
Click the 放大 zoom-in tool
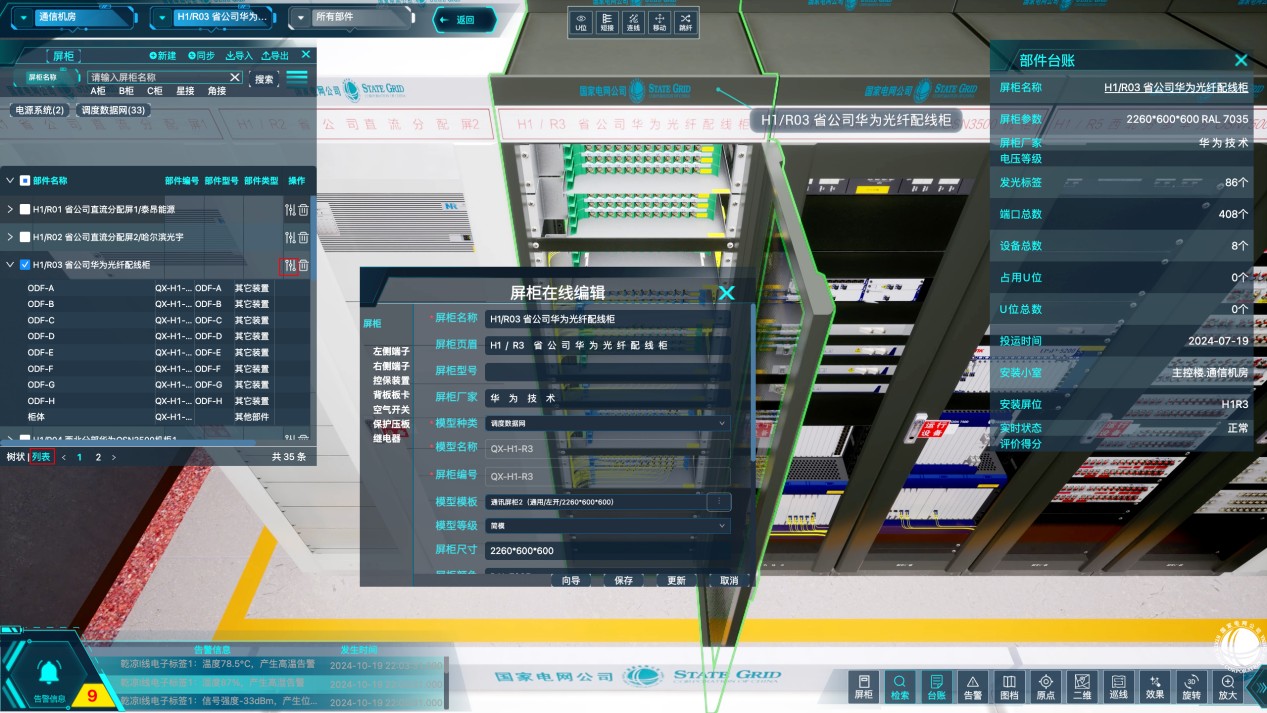[1227, 686]
